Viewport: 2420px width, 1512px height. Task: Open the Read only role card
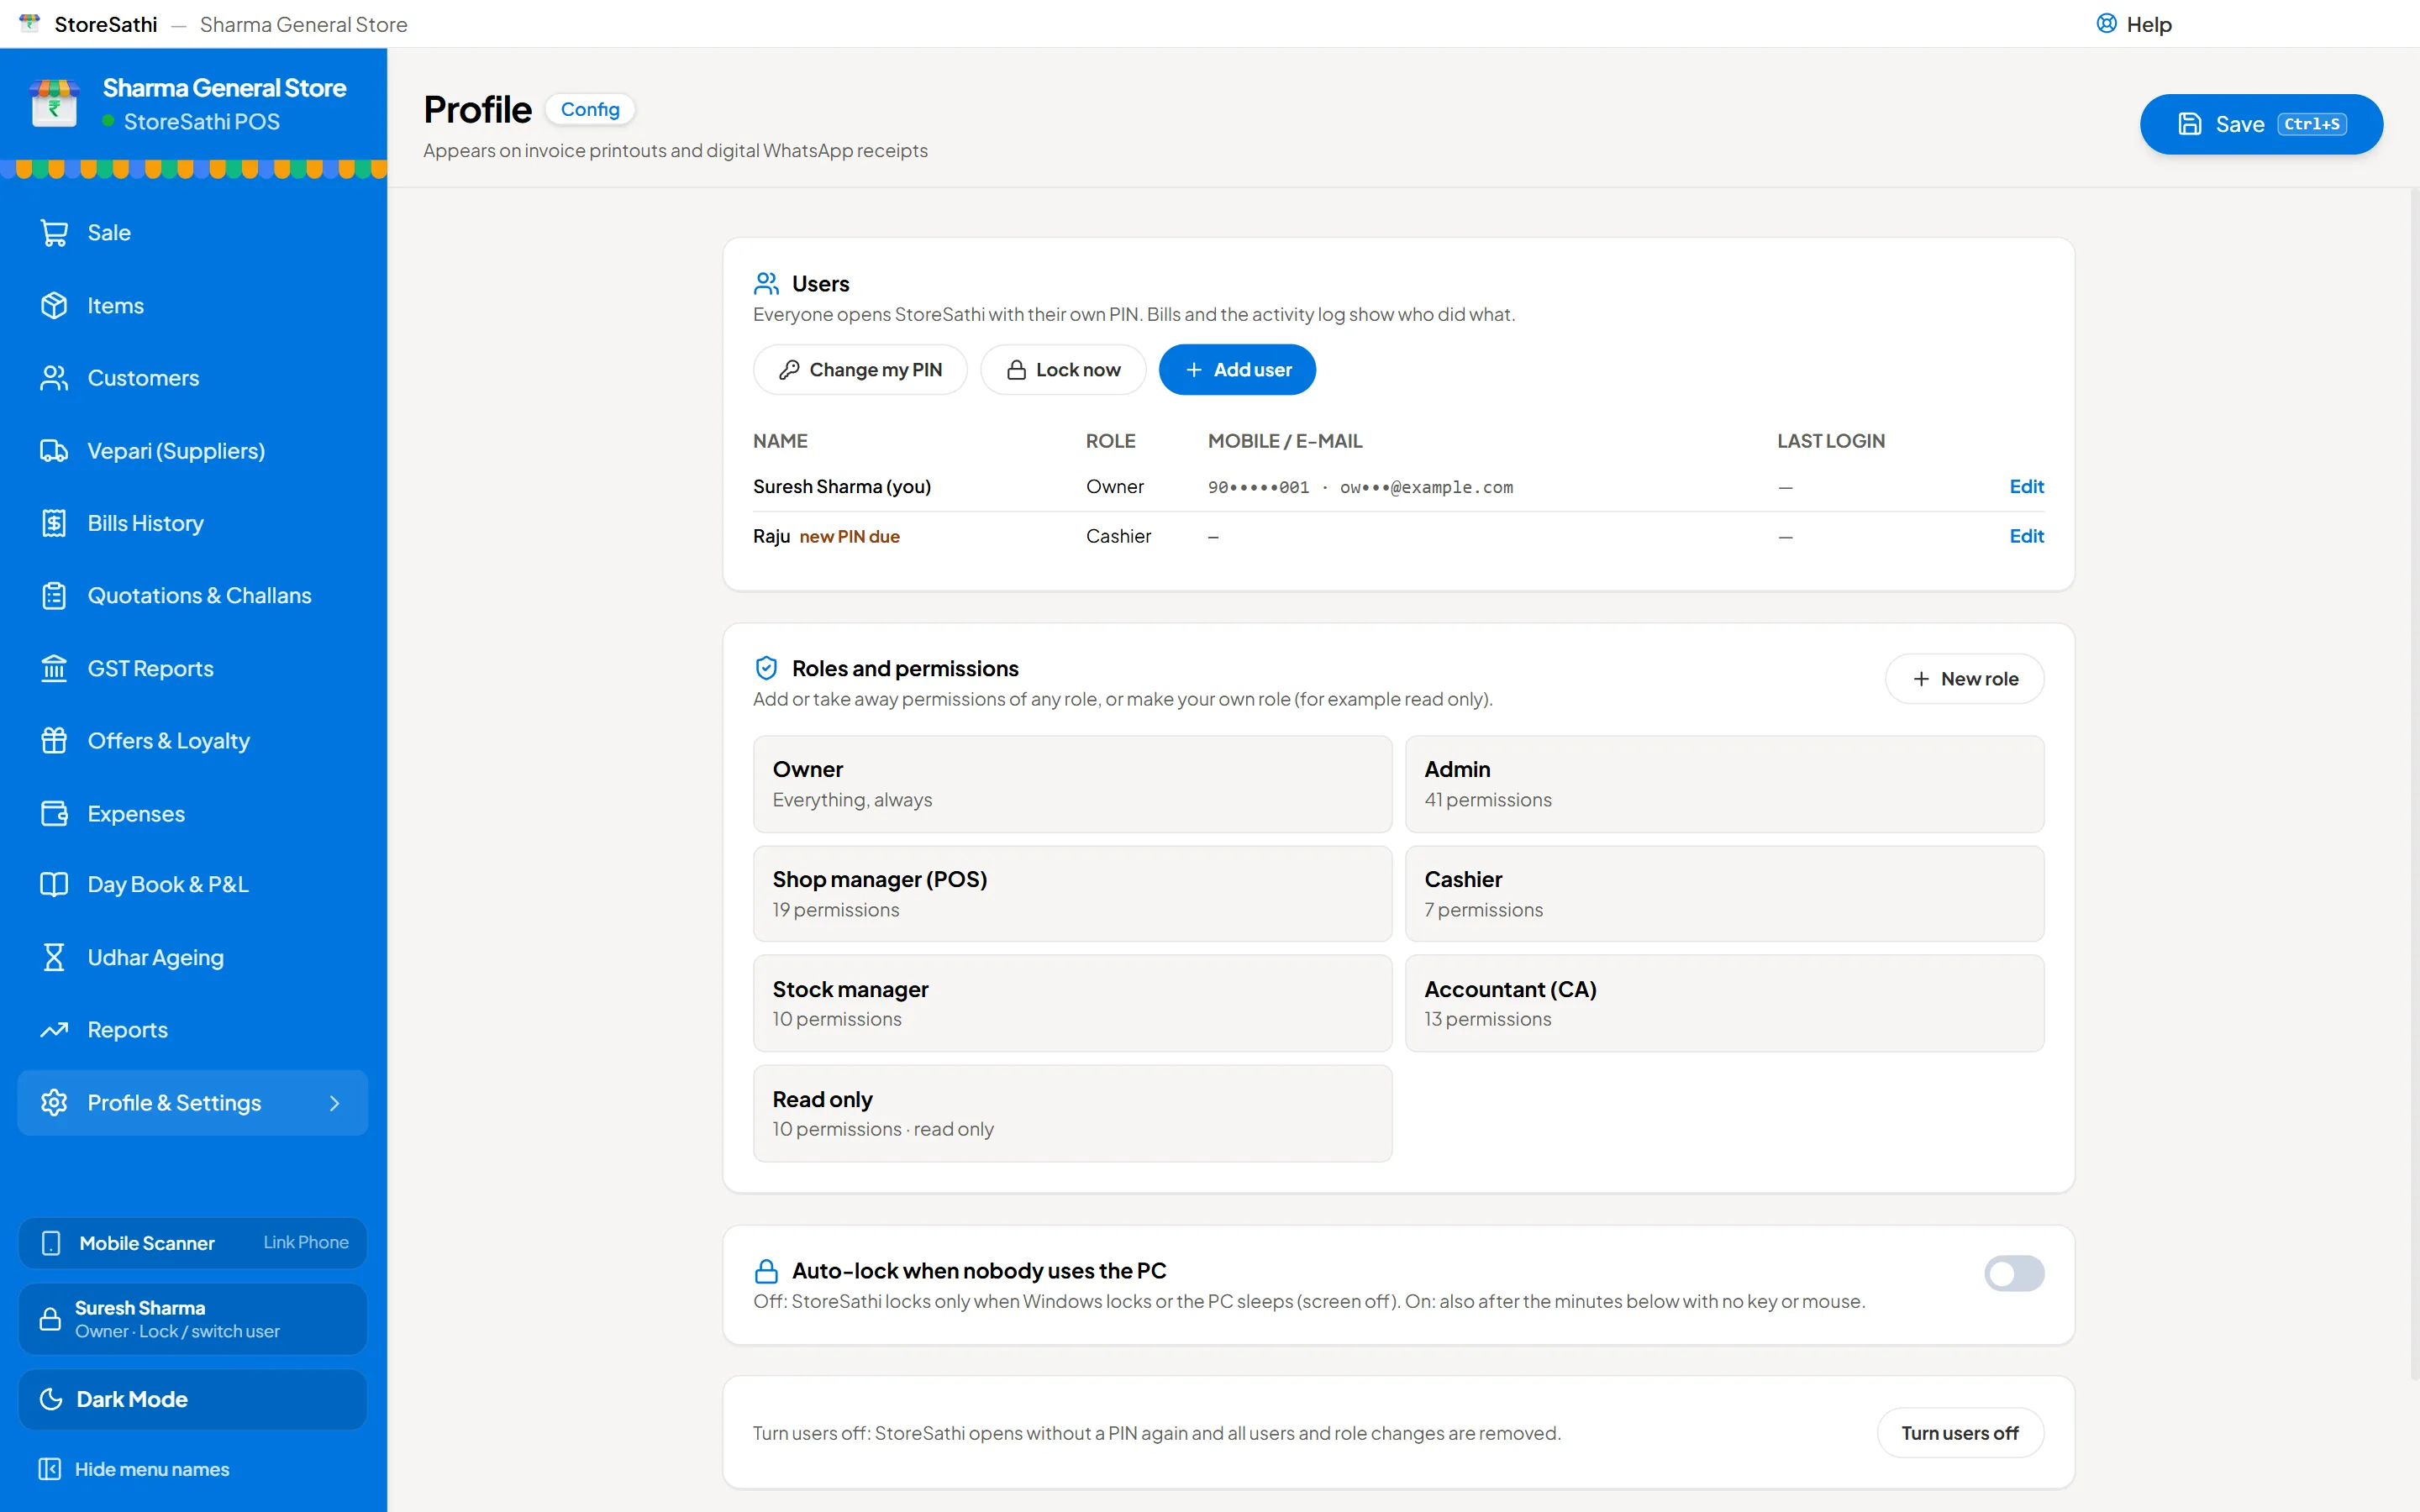pos(1072,1113)
